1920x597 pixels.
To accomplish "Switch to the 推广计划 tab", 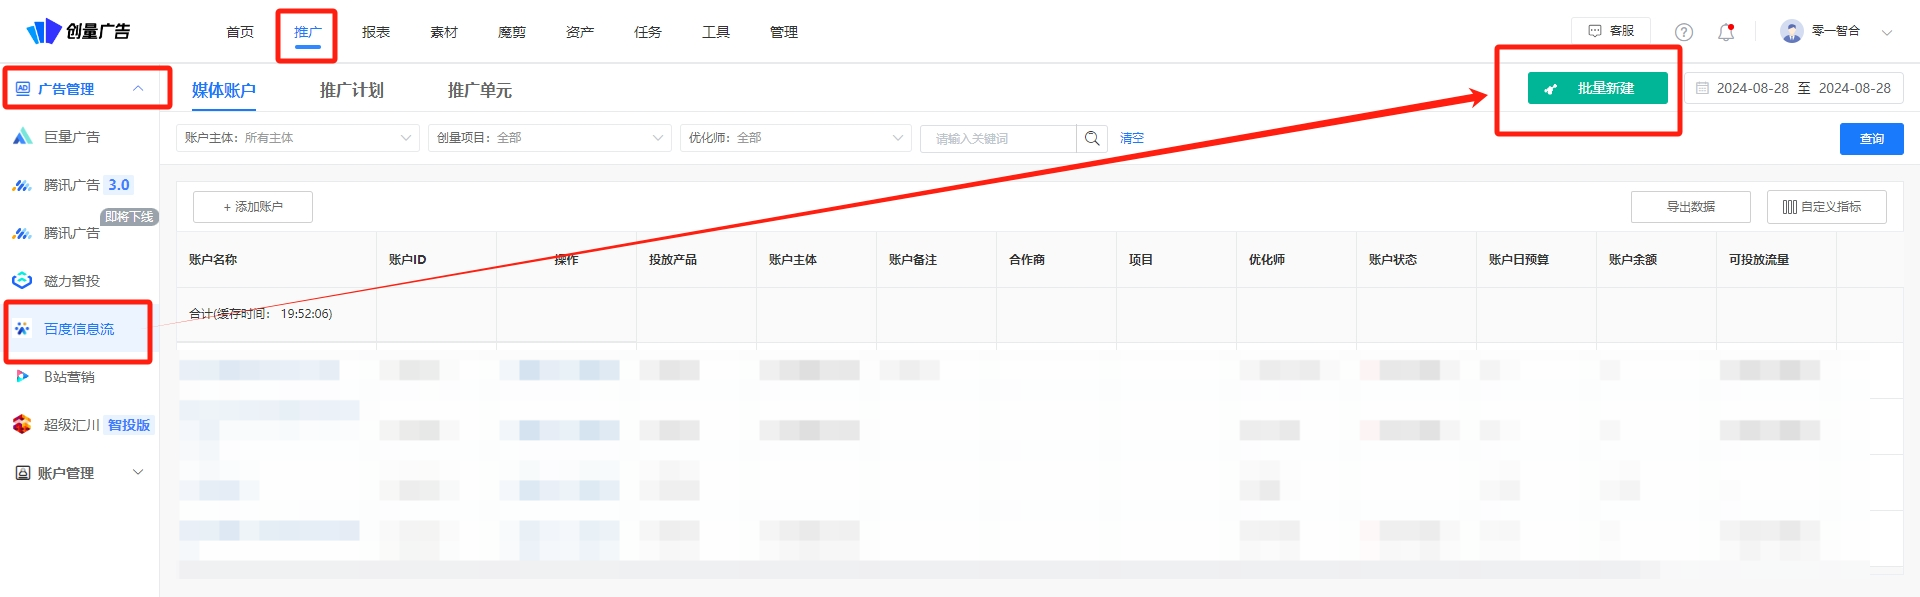I will (351, 90).
